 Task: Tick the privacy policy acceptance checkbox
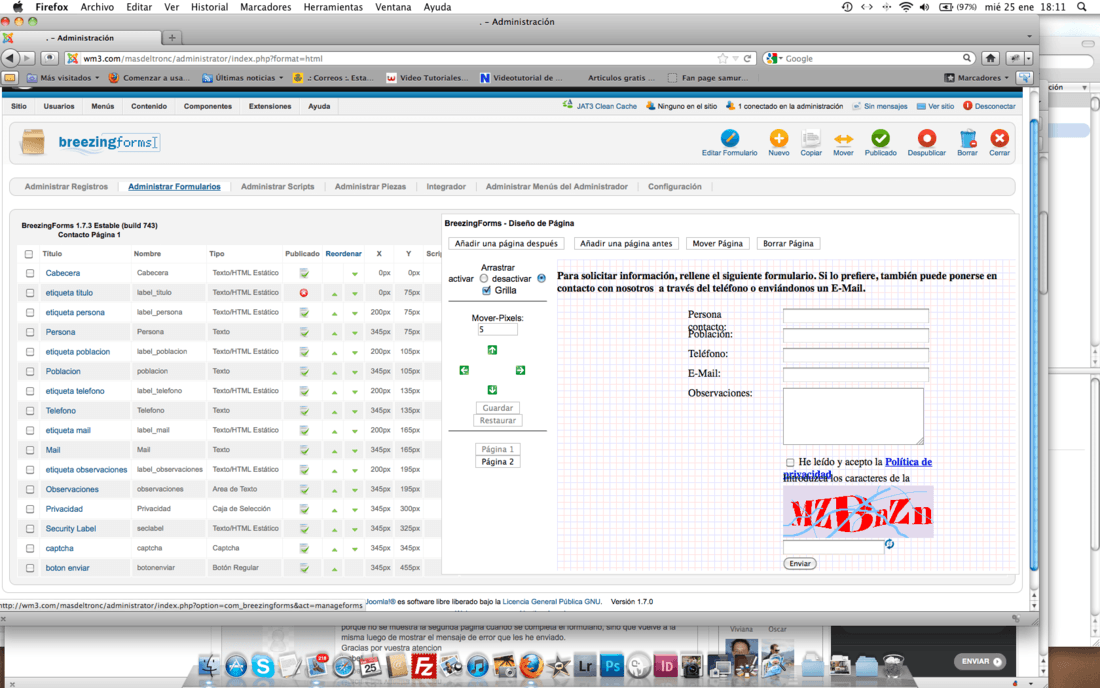coord(790,462)
